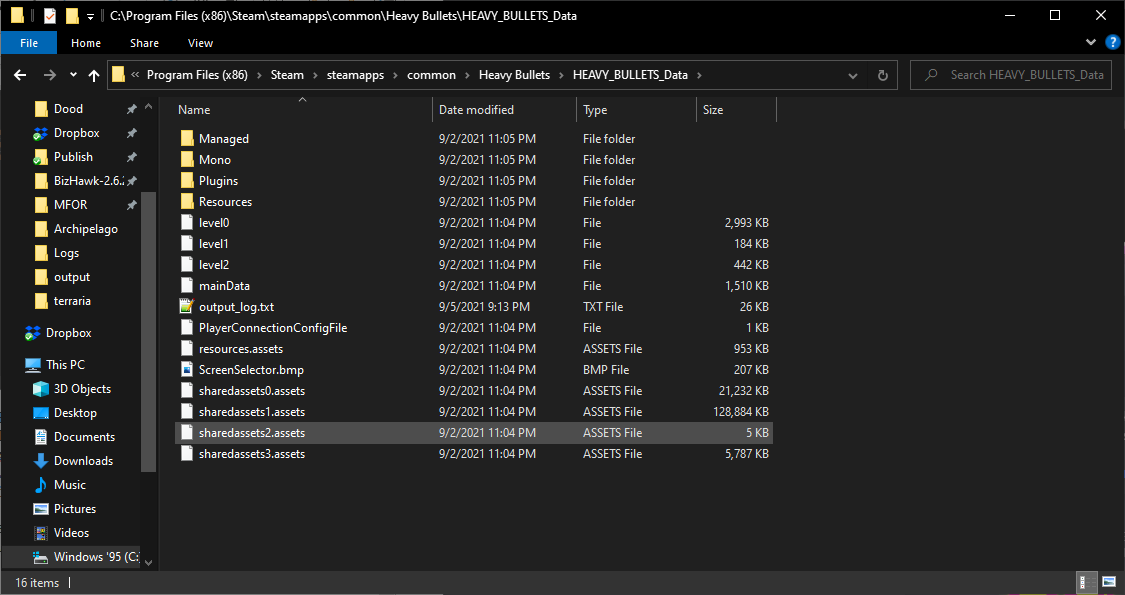
Task: Click the Back navigation arrow
Action: click(x=19, y=74)
